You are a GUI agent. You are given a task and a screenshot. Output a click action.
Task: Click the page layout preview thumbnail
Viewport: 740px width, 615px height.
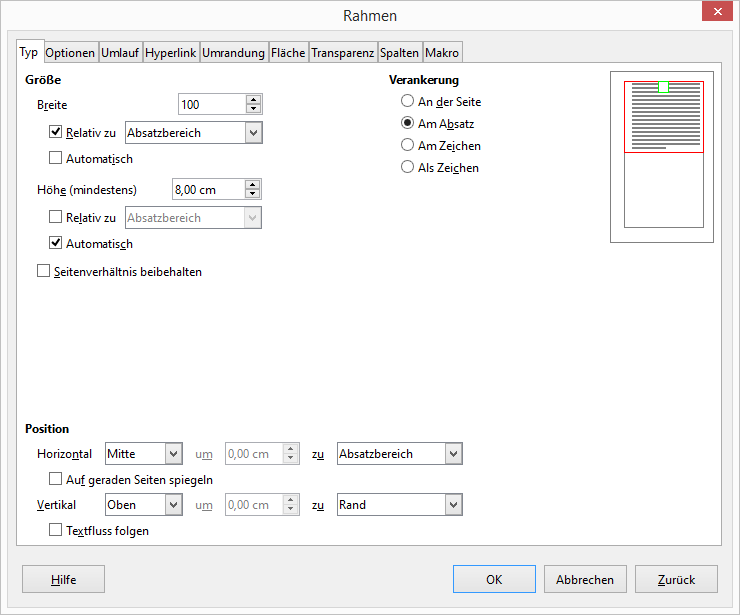662,157
